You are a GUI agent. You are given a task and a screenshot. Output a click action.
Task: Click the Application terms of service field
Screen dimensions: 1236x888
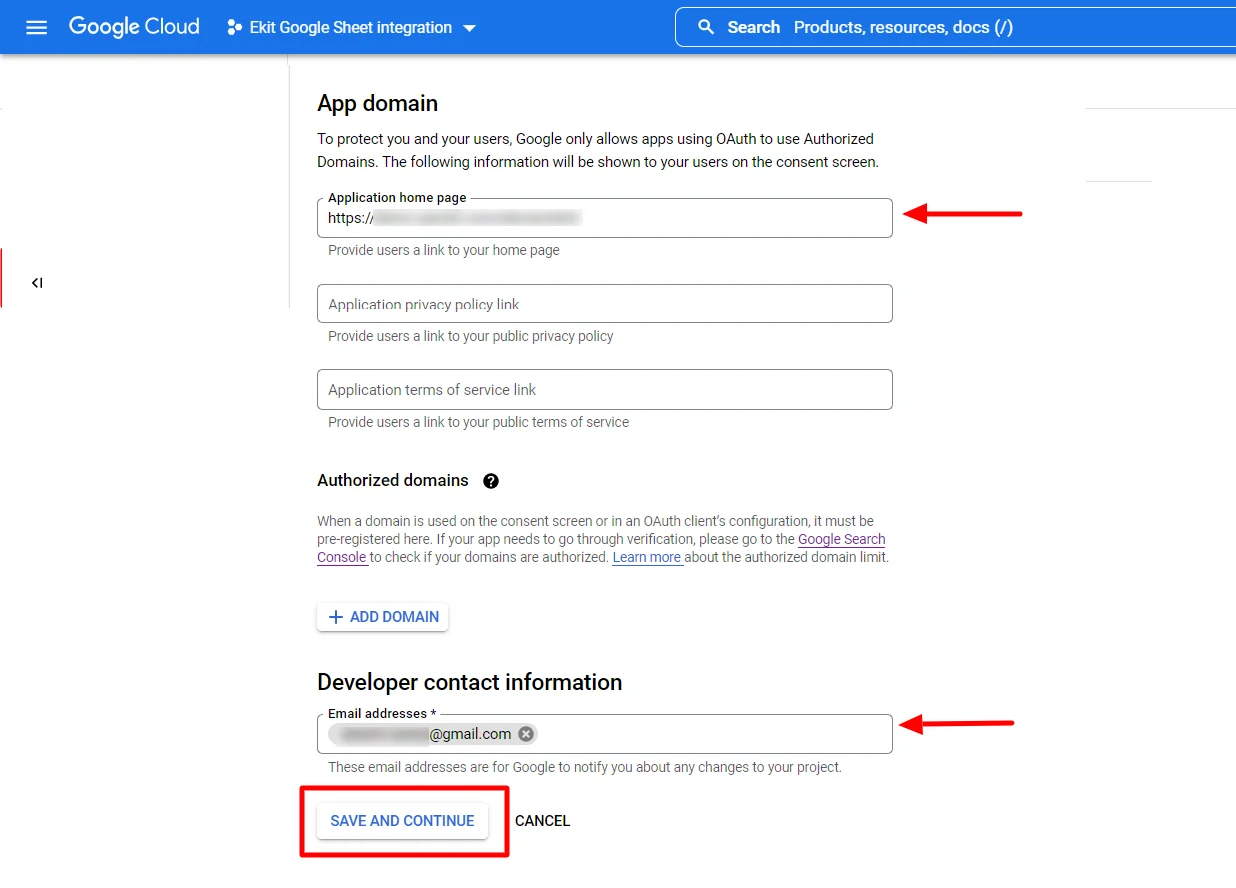[604, 389]
